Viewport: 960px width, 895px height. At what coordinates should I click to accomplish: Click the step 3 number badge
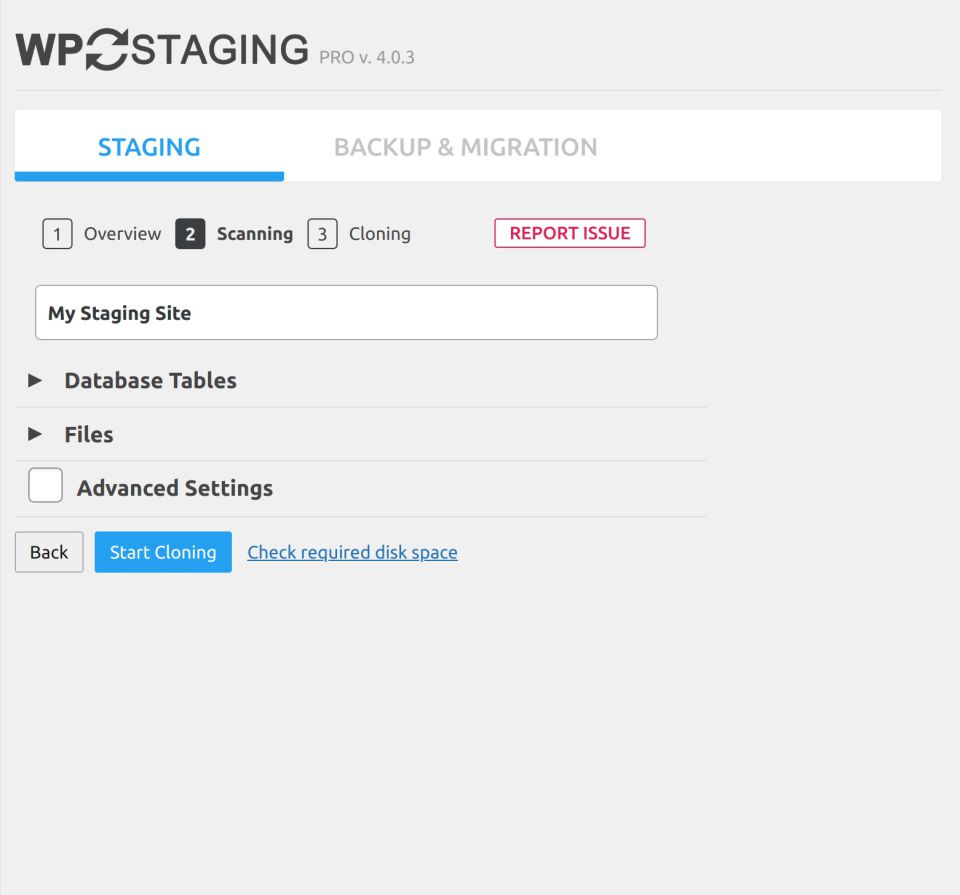322,234
